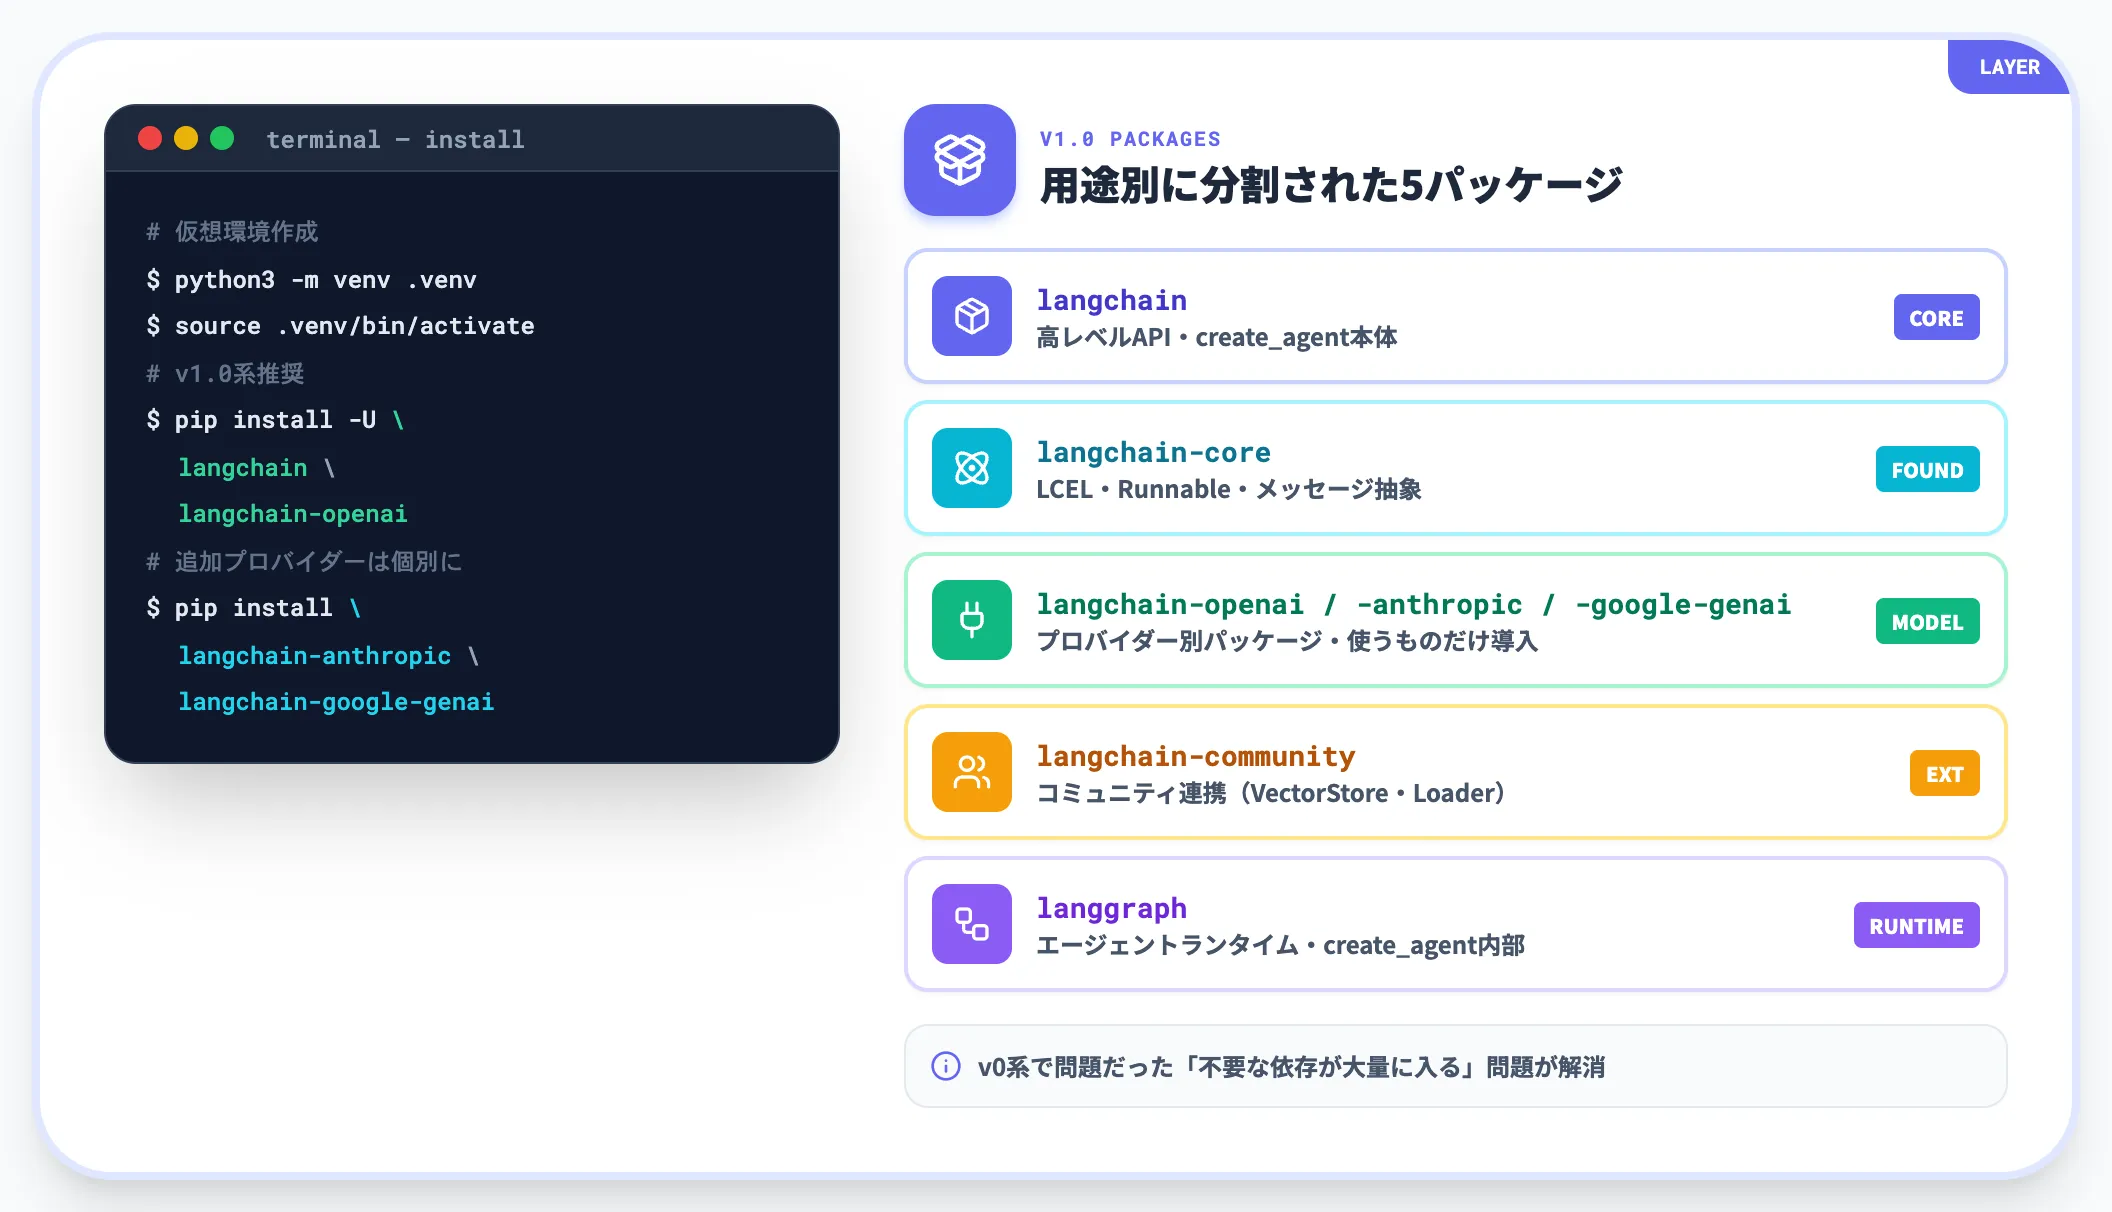The image size is (2112, 1212).
Task: Click the green plug icon for provider packages
Action: click(x=971, y=620)
